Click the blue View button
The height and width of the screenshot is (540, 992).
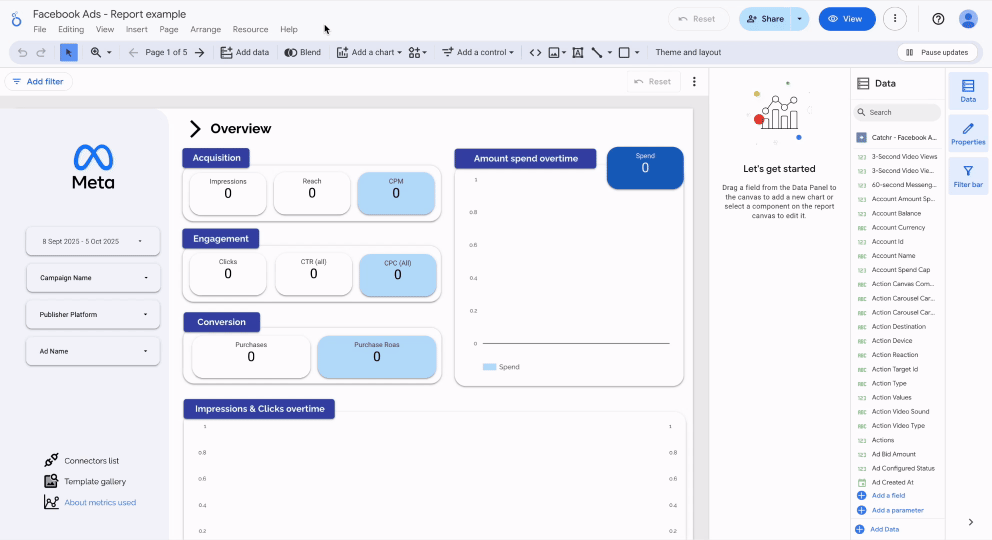pos(847,19)
